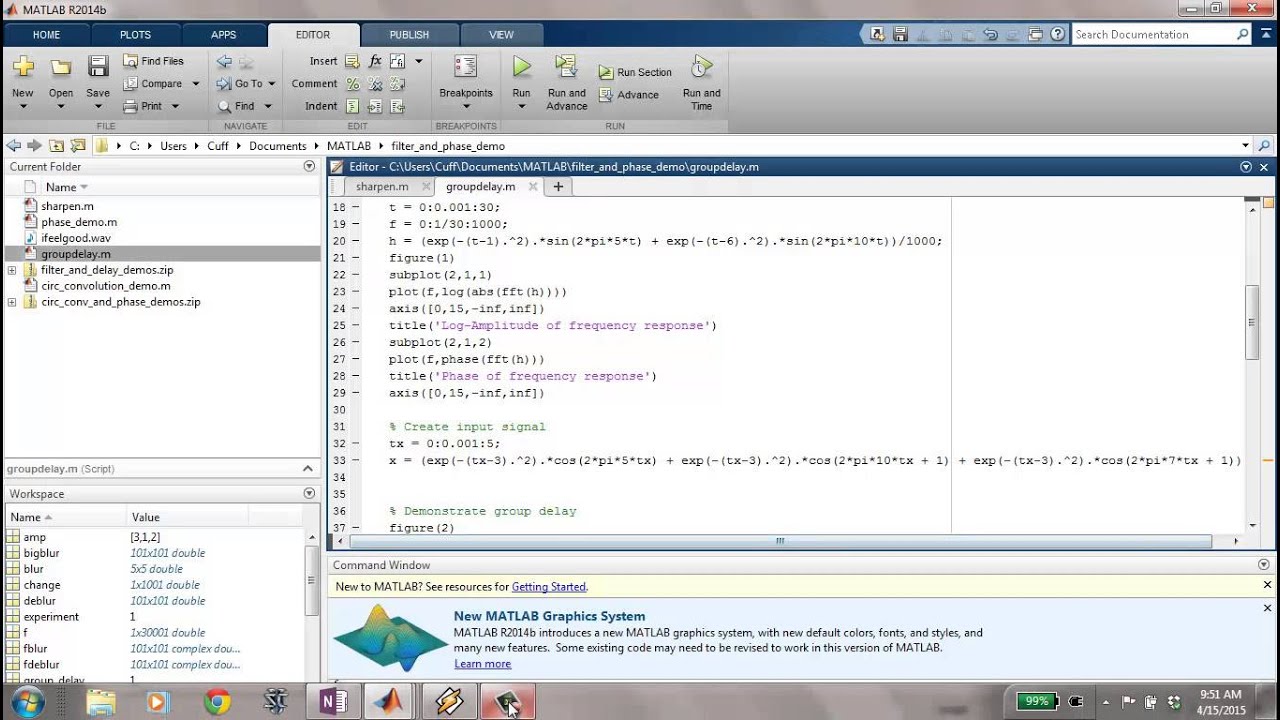This screenshot has width=1280, height=720.
Task: Click the Comment percent icon
Action: pyautogui.click(x=353, y=84)
